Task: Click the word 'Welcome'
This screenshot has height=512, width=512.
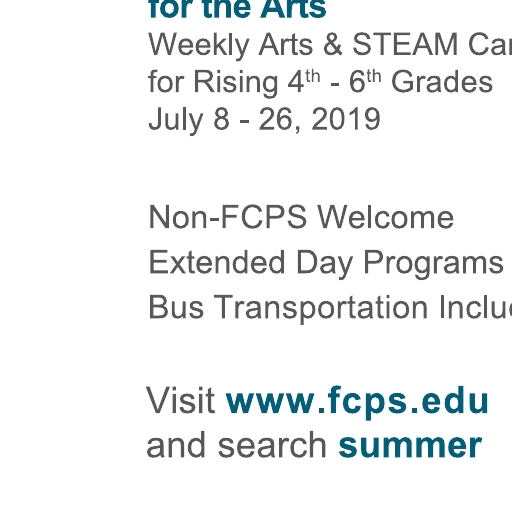Action: point(385,217)
